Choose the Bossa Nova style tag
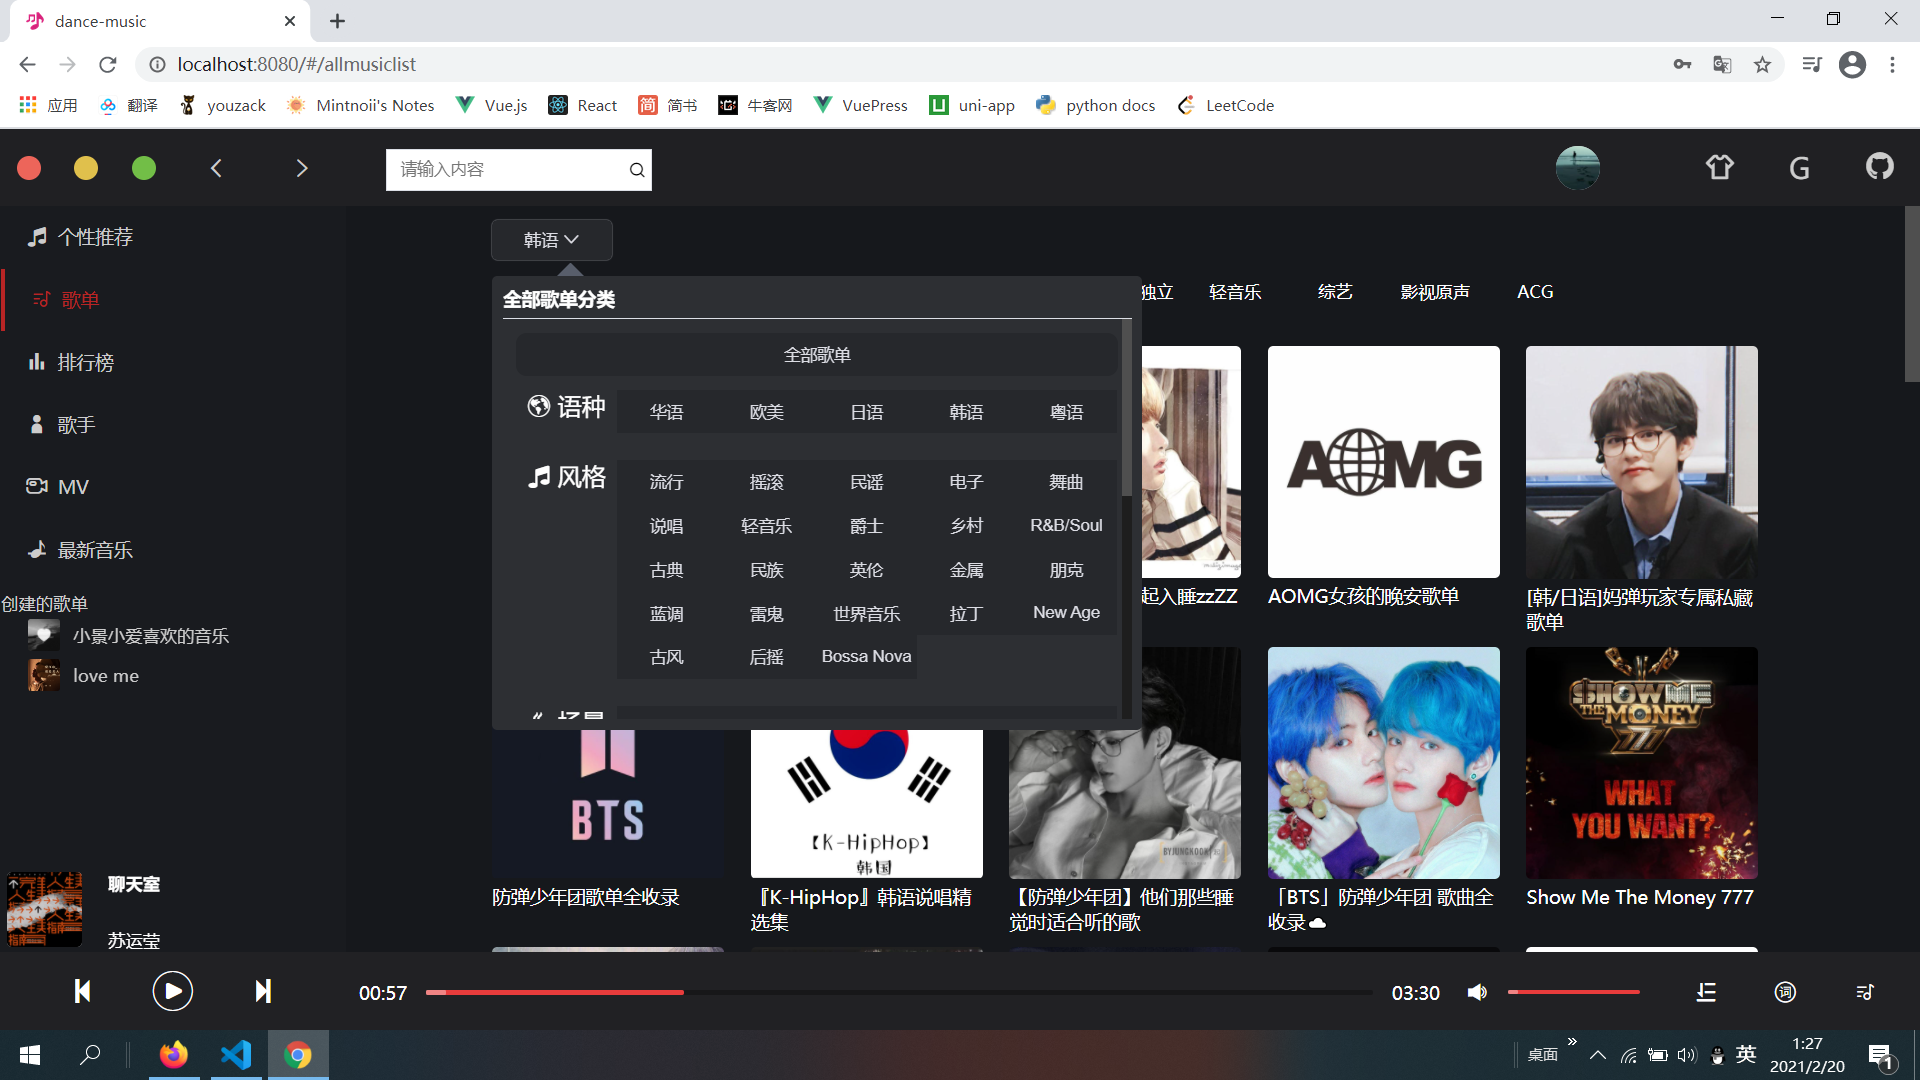Image resolution: width=1920 pixels, height=1080 pixels. (866, 657)
